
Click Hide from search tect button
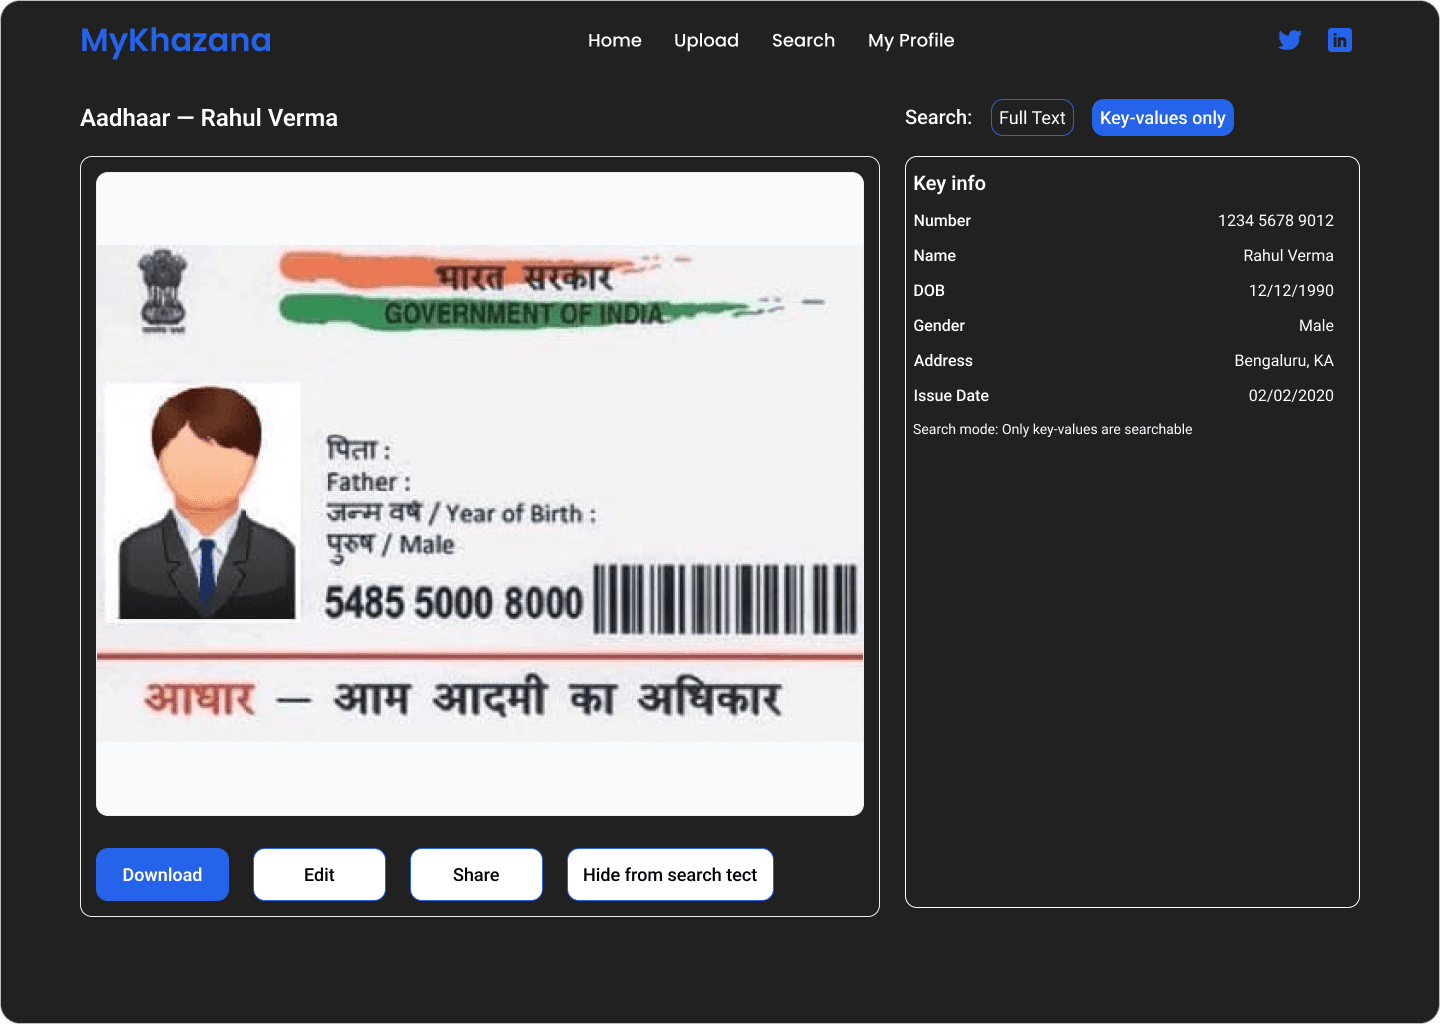670,874
